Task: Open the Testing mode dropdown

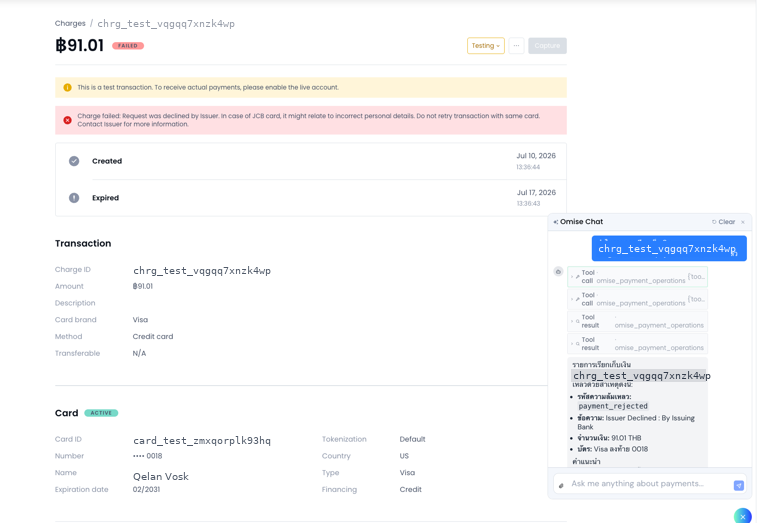Action: (486, 46)
